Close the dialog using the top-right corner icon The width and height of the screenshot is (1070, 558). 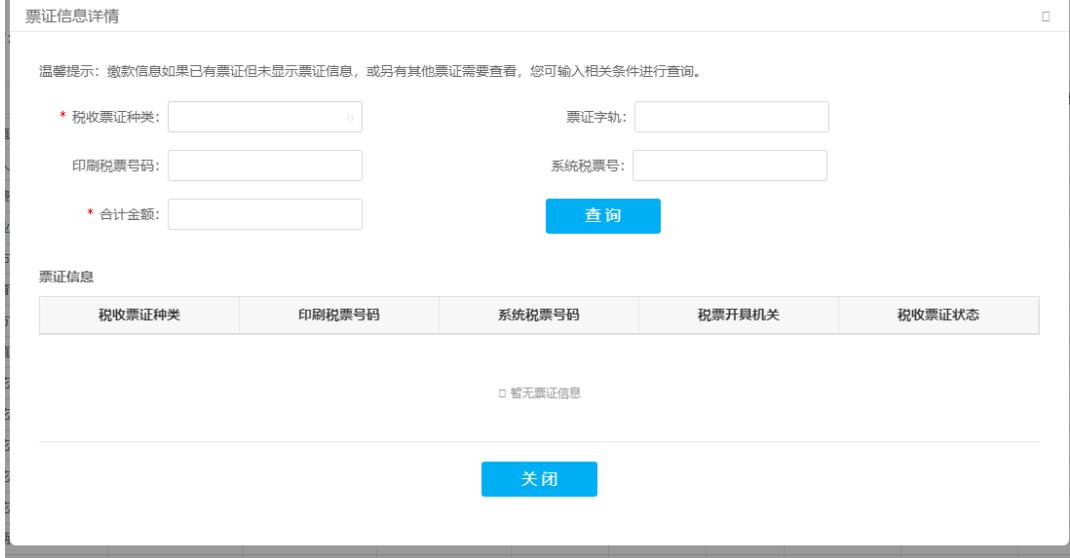pos(1045,16)
